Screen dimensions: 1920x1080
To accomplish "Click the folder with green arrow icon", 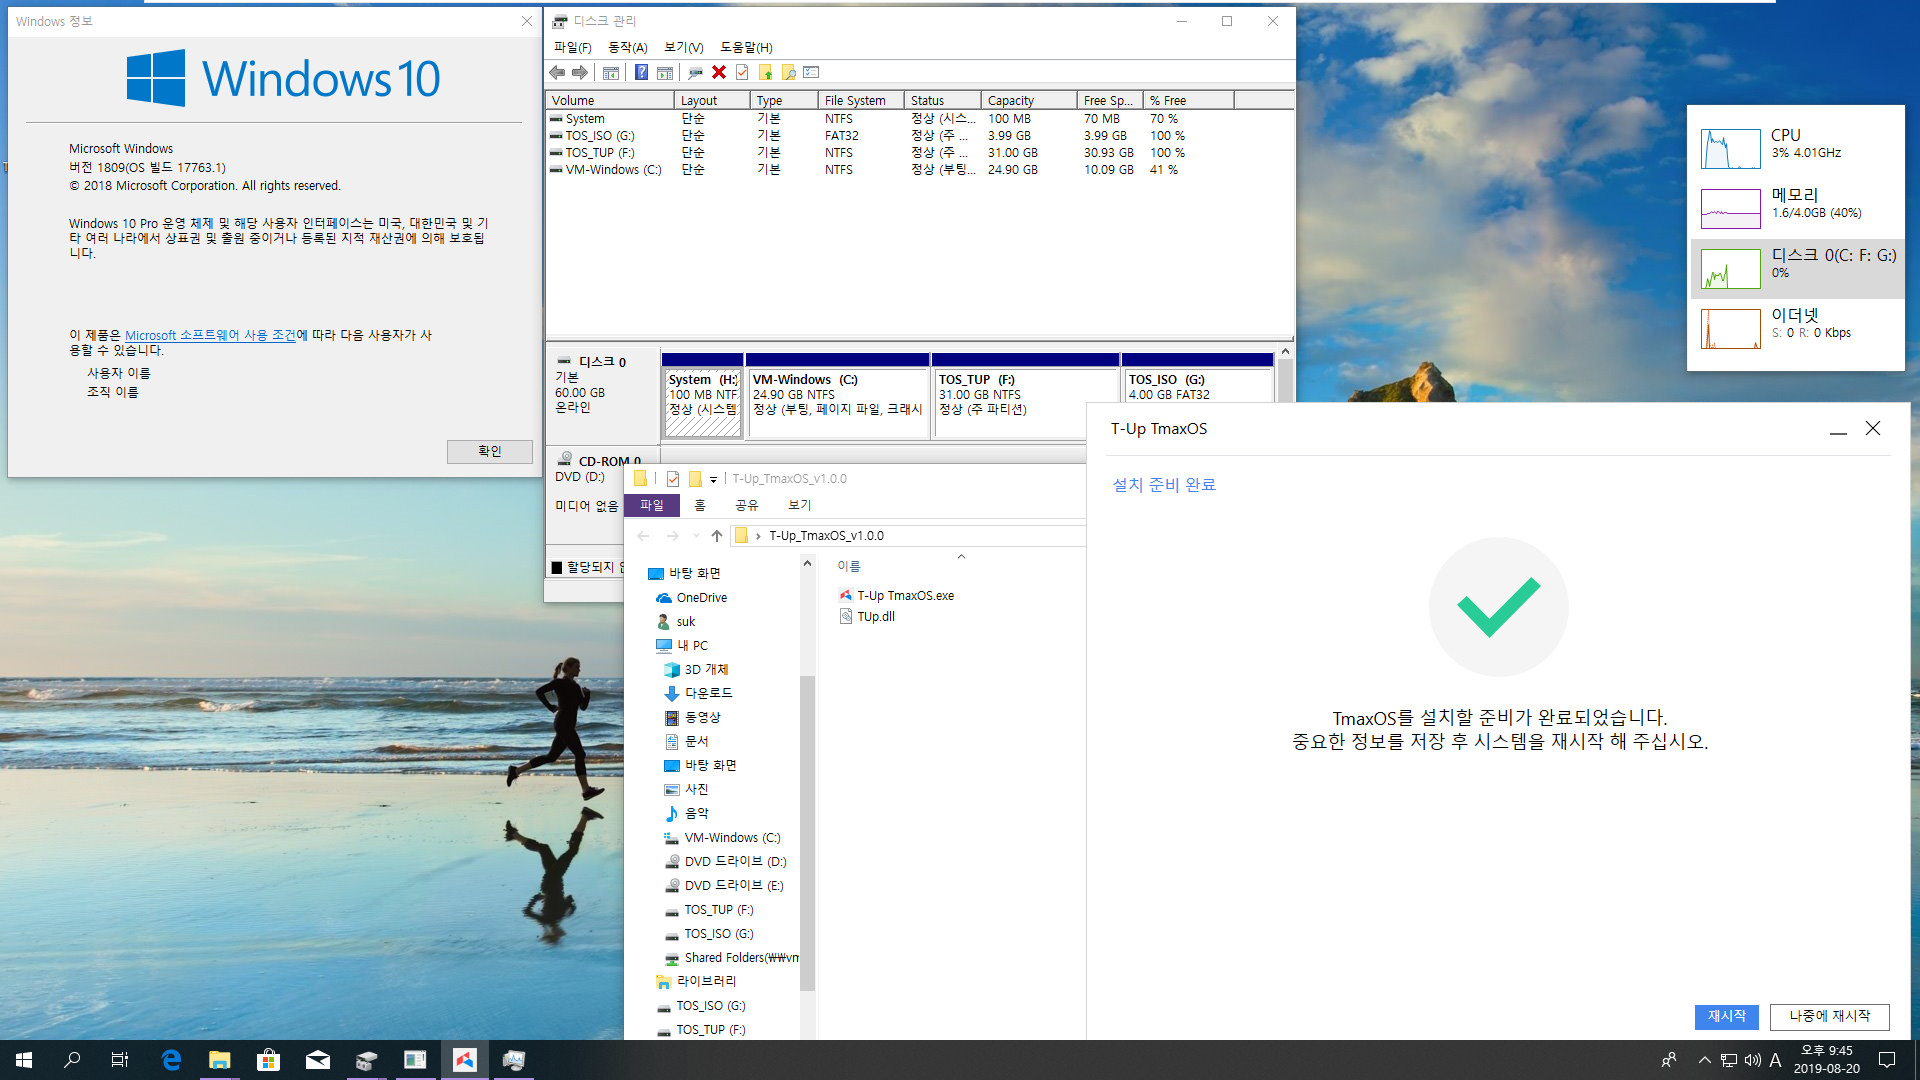I will tap(766, 72).
